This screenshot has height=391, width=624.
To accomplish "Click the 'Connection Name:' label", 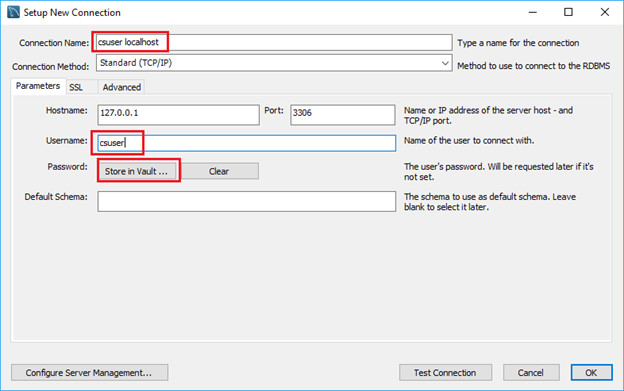I will click(x=54, y=43).
